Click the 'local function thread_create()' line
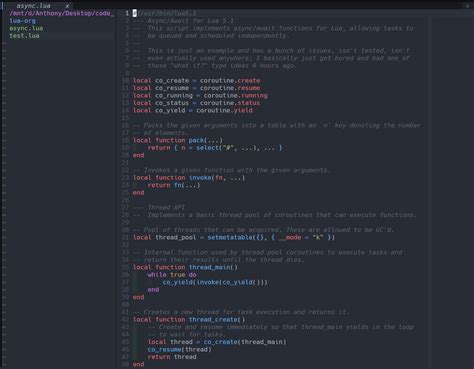474x369 pixels. click(x=189, y=320)
